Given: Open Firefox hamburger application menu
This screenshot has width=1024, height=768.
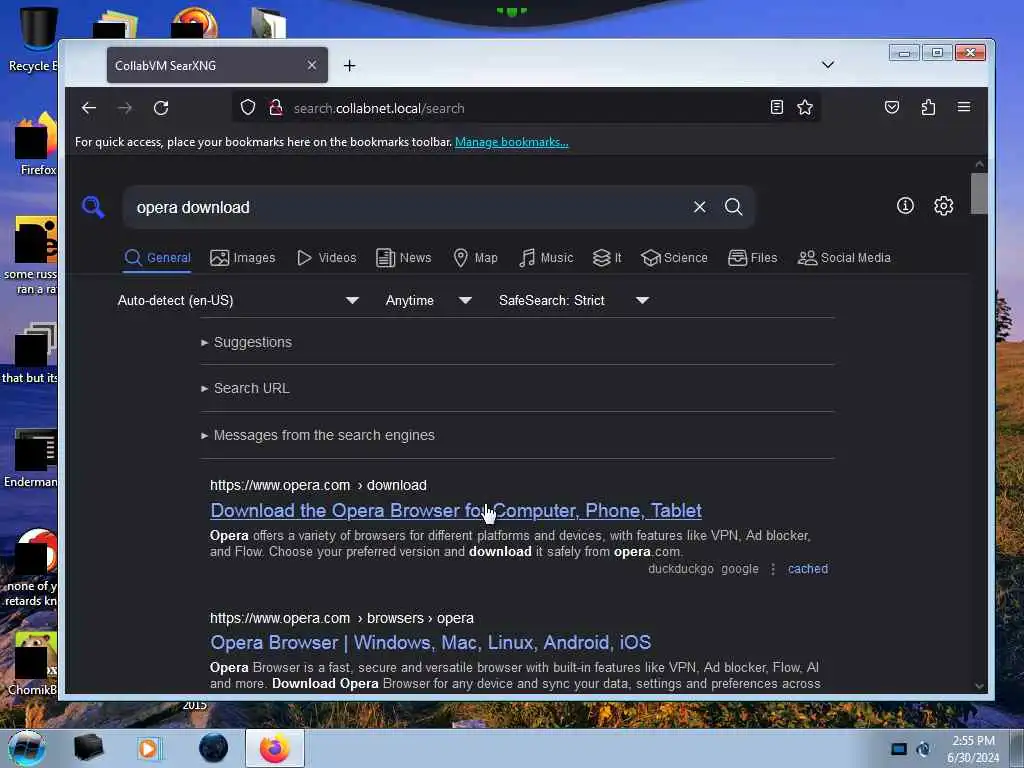Looking at the screenshot, I should point(964,107).
